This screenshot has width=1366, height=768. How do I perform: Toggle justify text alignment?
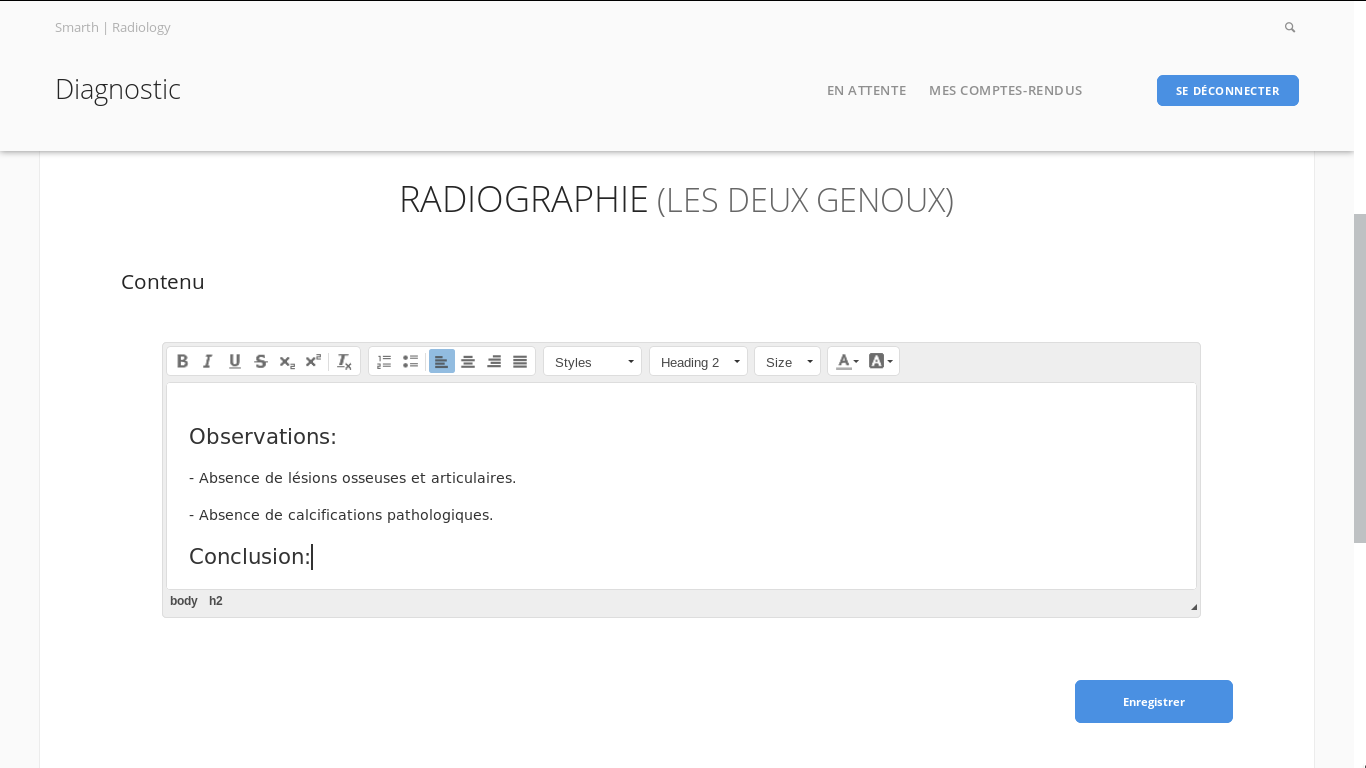[520, 361]
